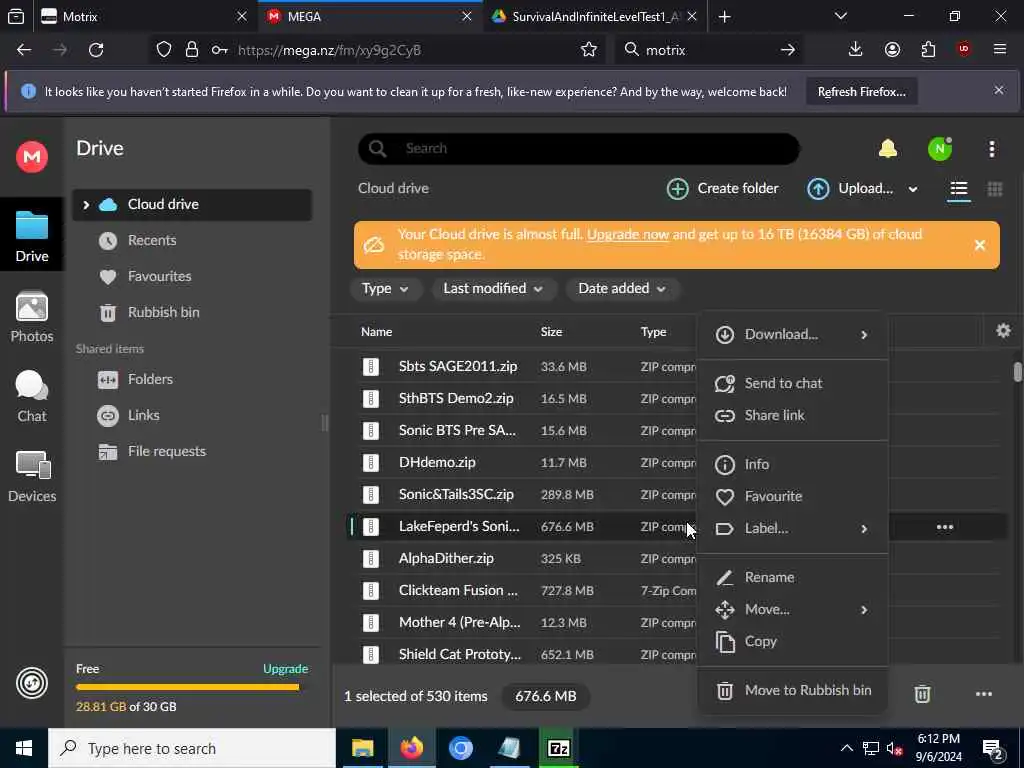
Task: Open notifications bell
Action: [888, 149]
